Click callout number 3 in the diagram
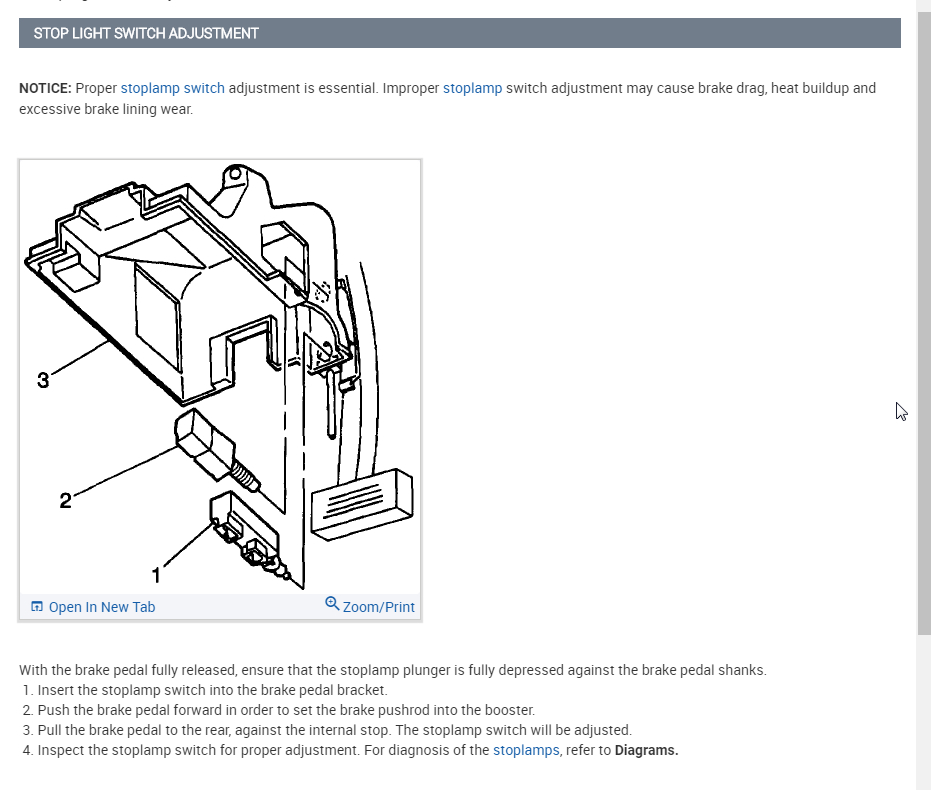Viewport: 931px width, 790px height. point(43,380)
